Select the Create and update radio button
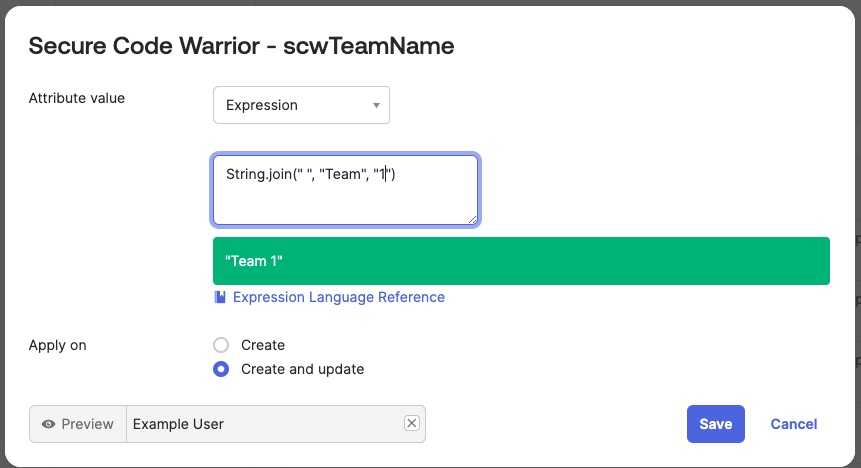The image size is (861, 468). click(221, 369)
